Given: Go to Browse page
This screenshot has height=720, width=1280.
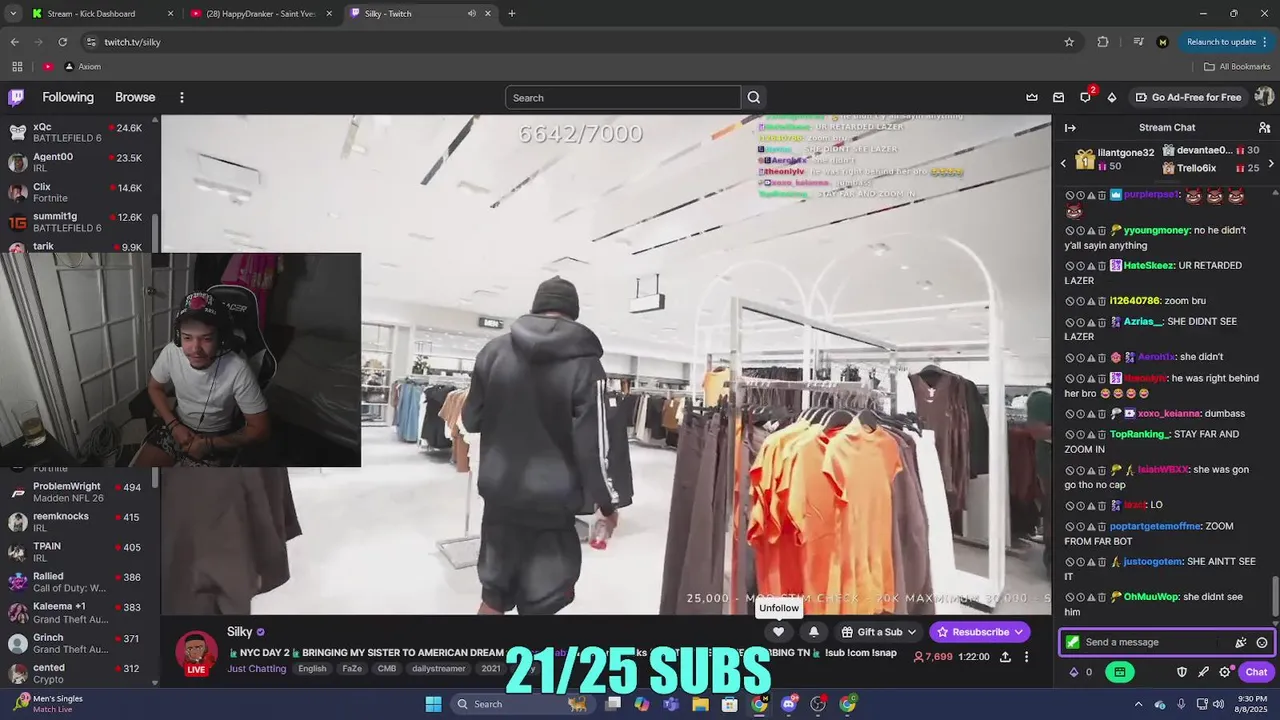Looking at the screenshot, I should coord(135,97).
